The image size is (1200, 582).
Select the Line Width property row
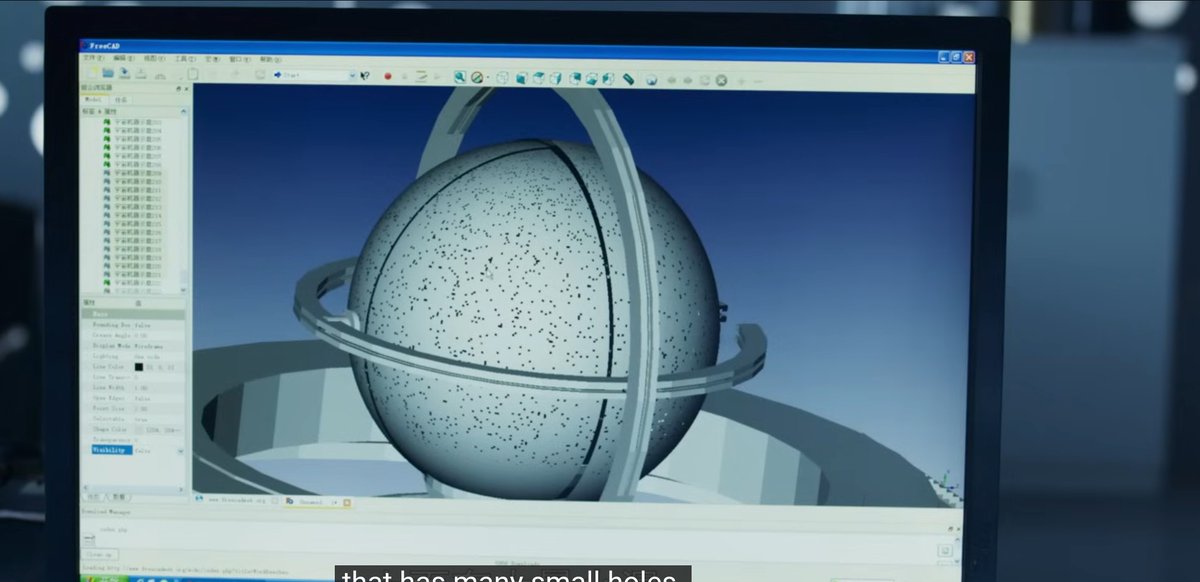click(132, 388)
